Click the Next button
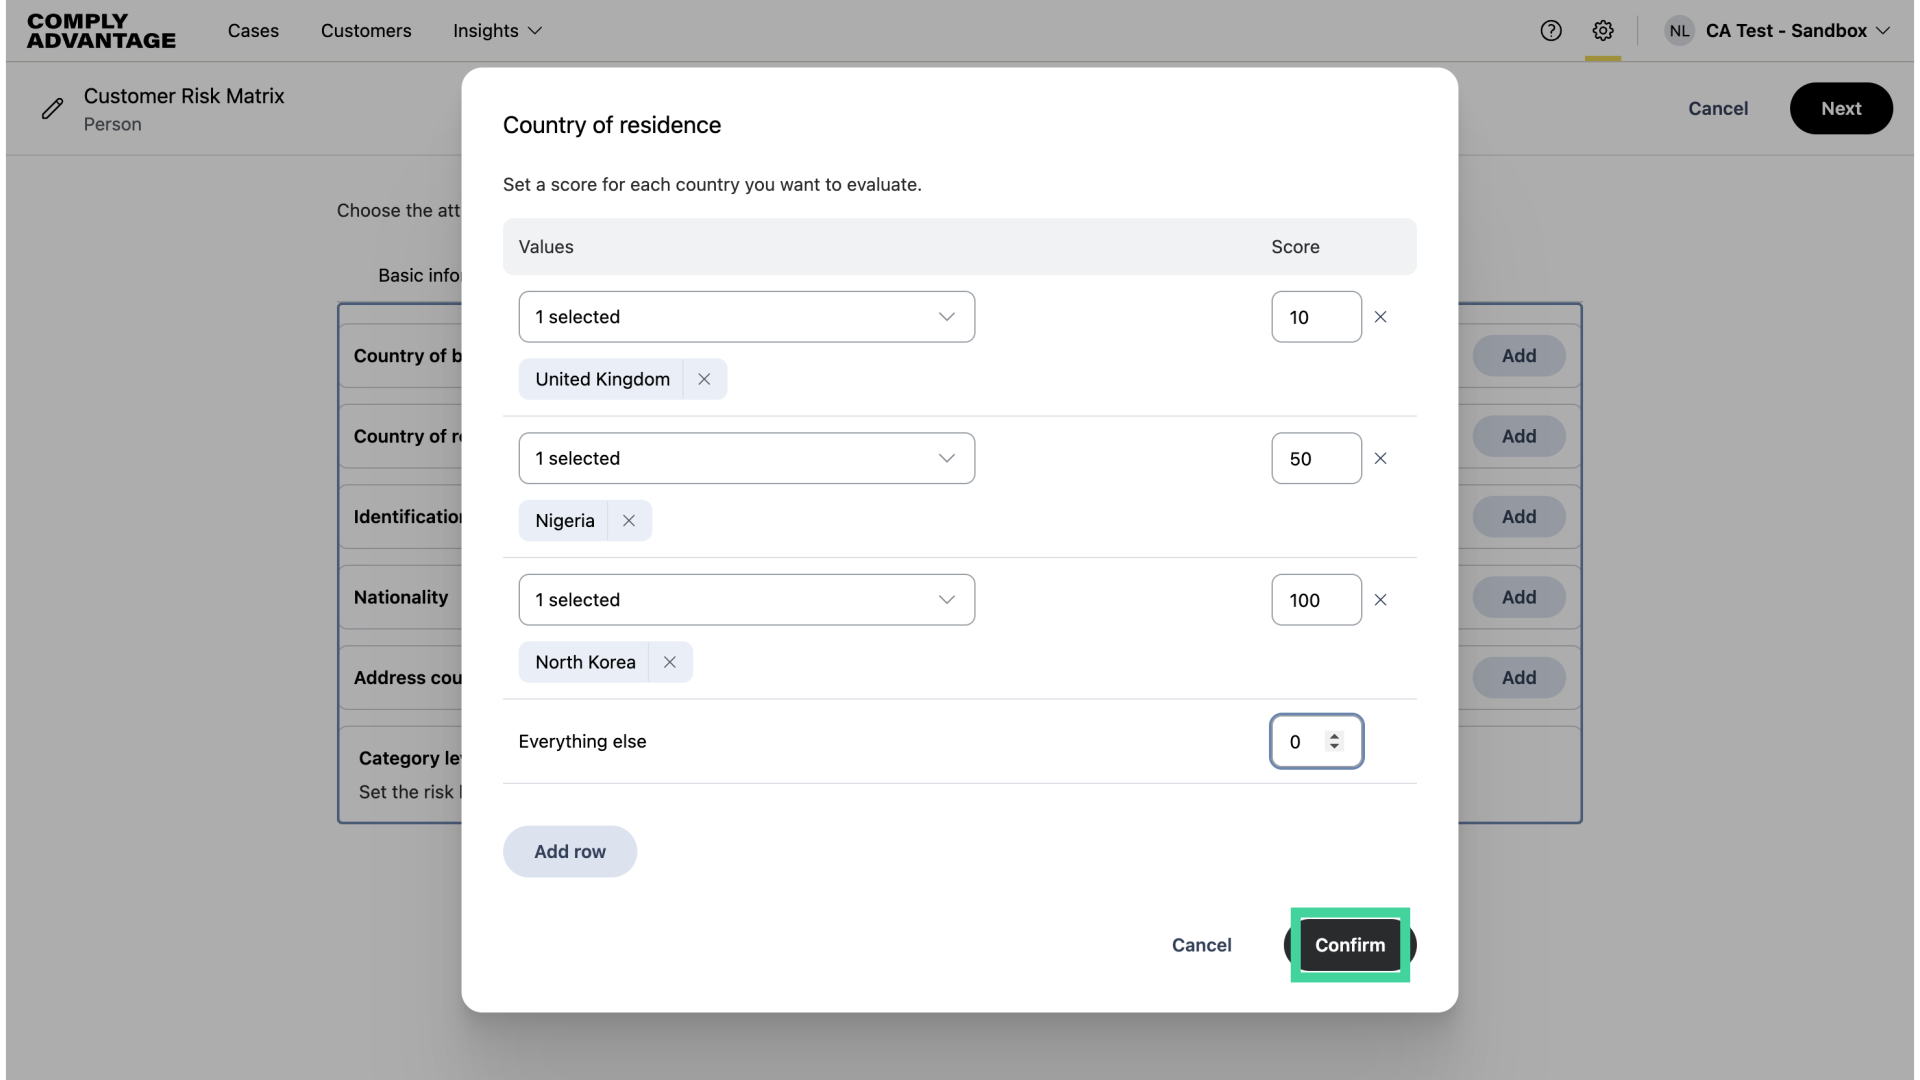Image resolution: width=1920 pixels, height=1080 pixels. (1841, 108)
